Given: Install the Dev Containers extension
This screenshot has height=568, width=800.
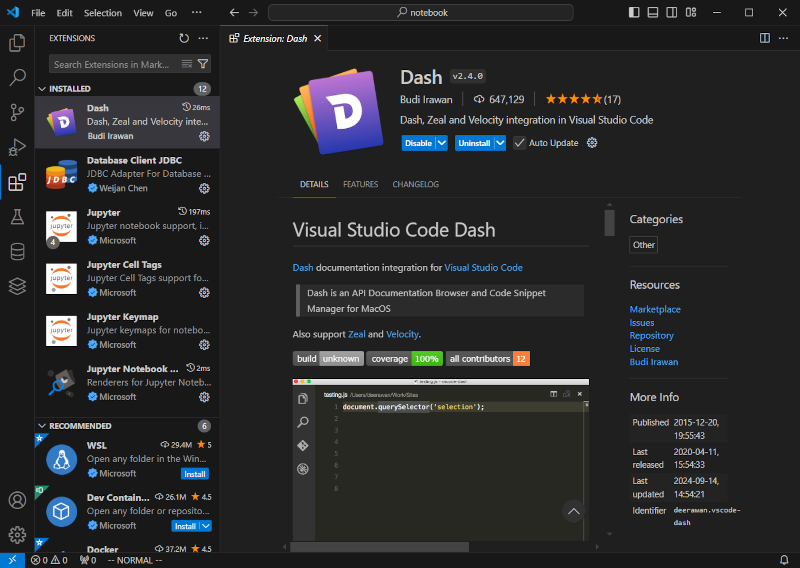Looking at the screenshot, I should point(185,526).
